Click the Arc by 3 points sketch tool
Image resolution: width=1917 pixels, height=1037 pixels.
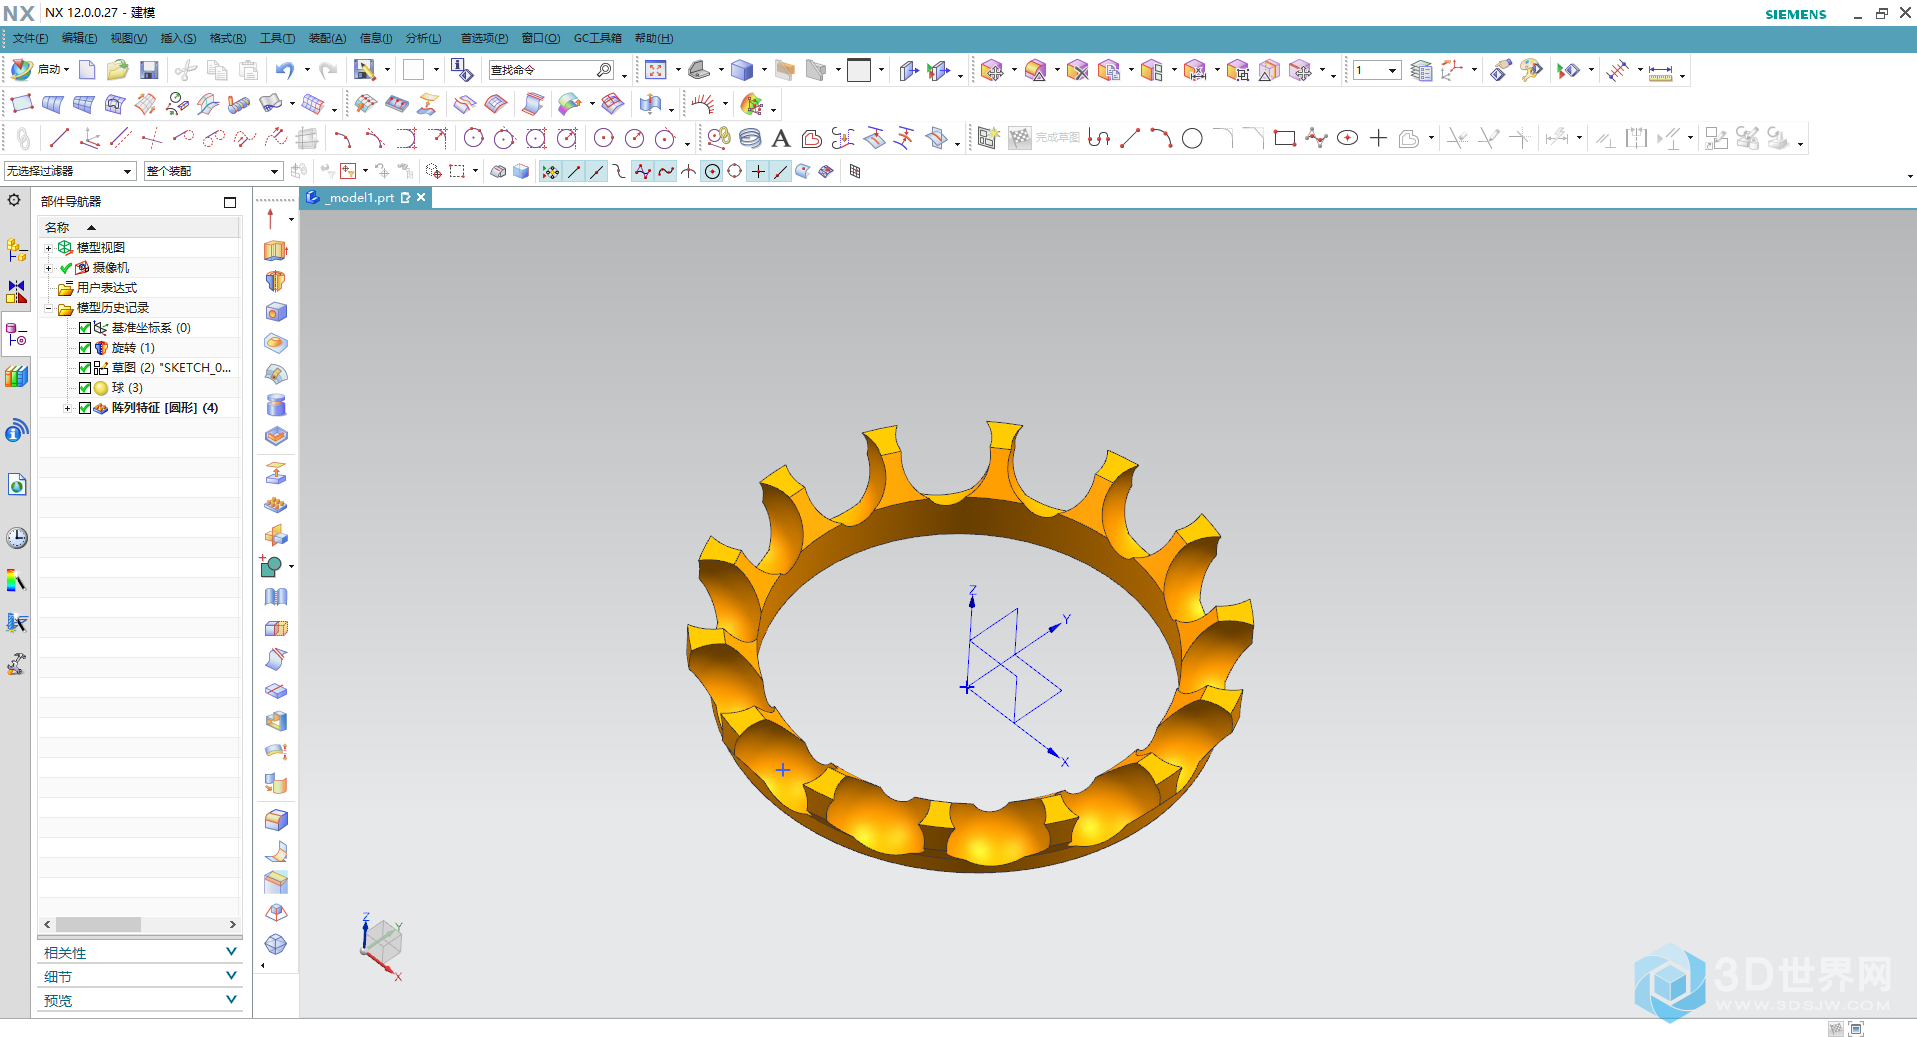pos(1161,139)
